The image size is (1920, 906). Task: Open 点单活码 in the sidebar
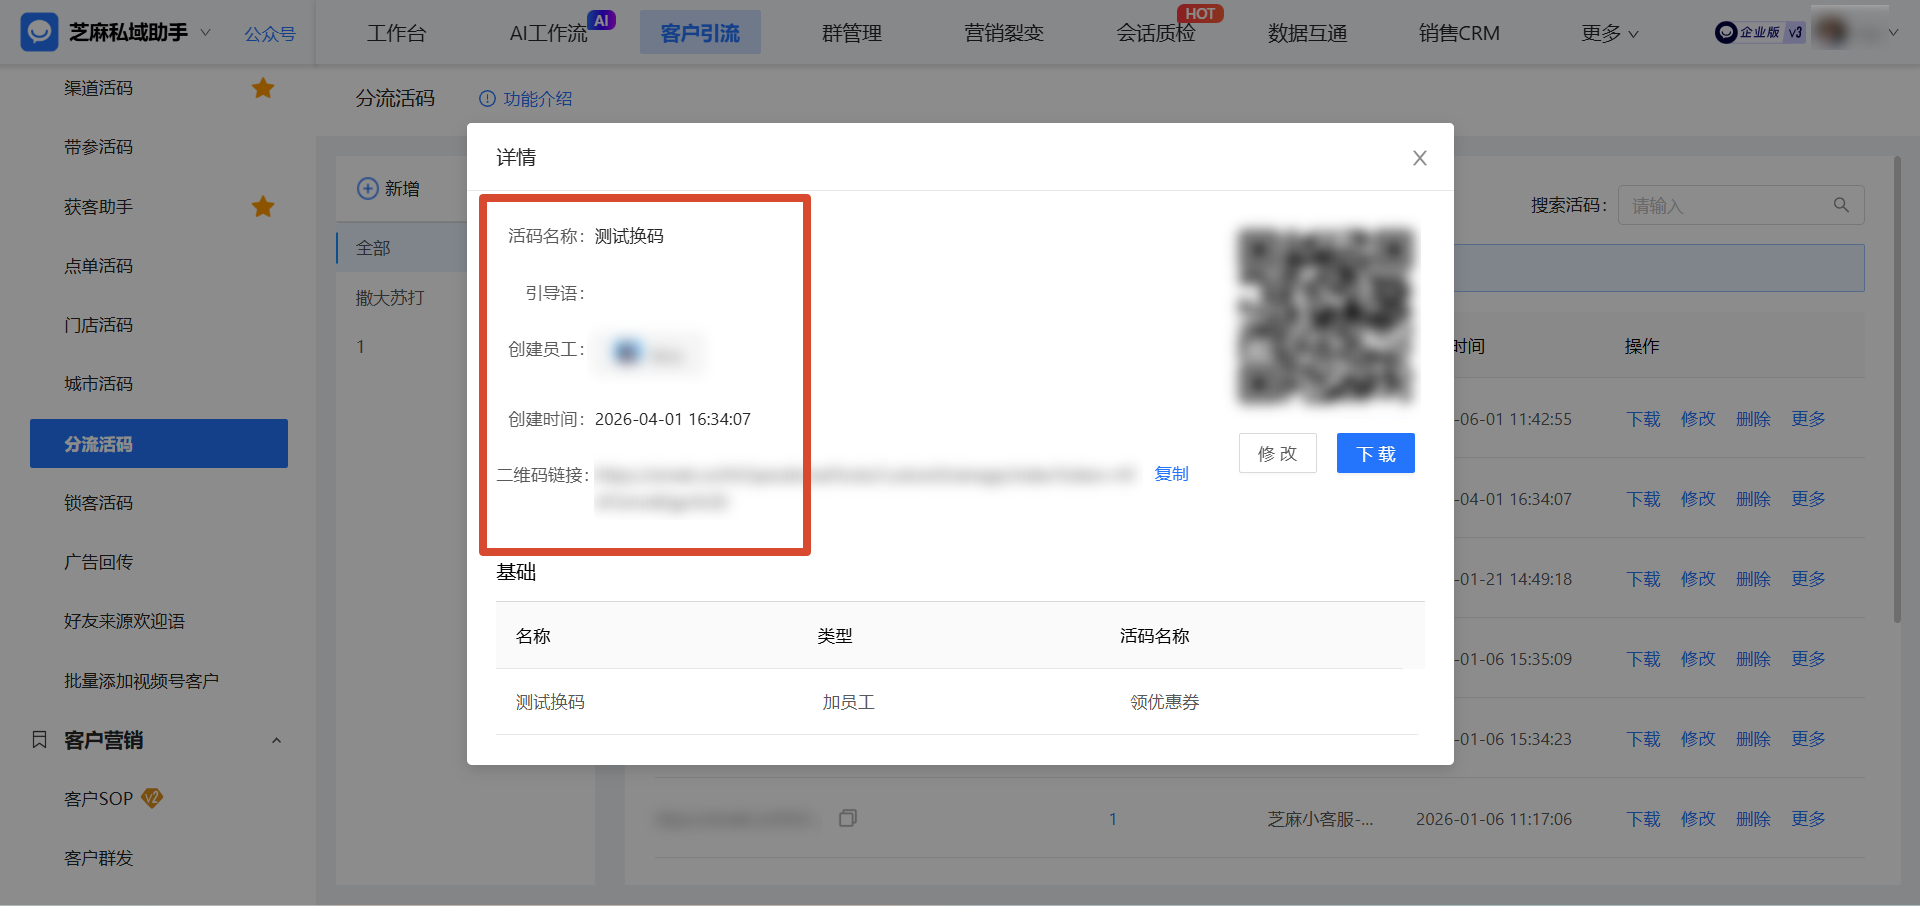coord(98,266)
